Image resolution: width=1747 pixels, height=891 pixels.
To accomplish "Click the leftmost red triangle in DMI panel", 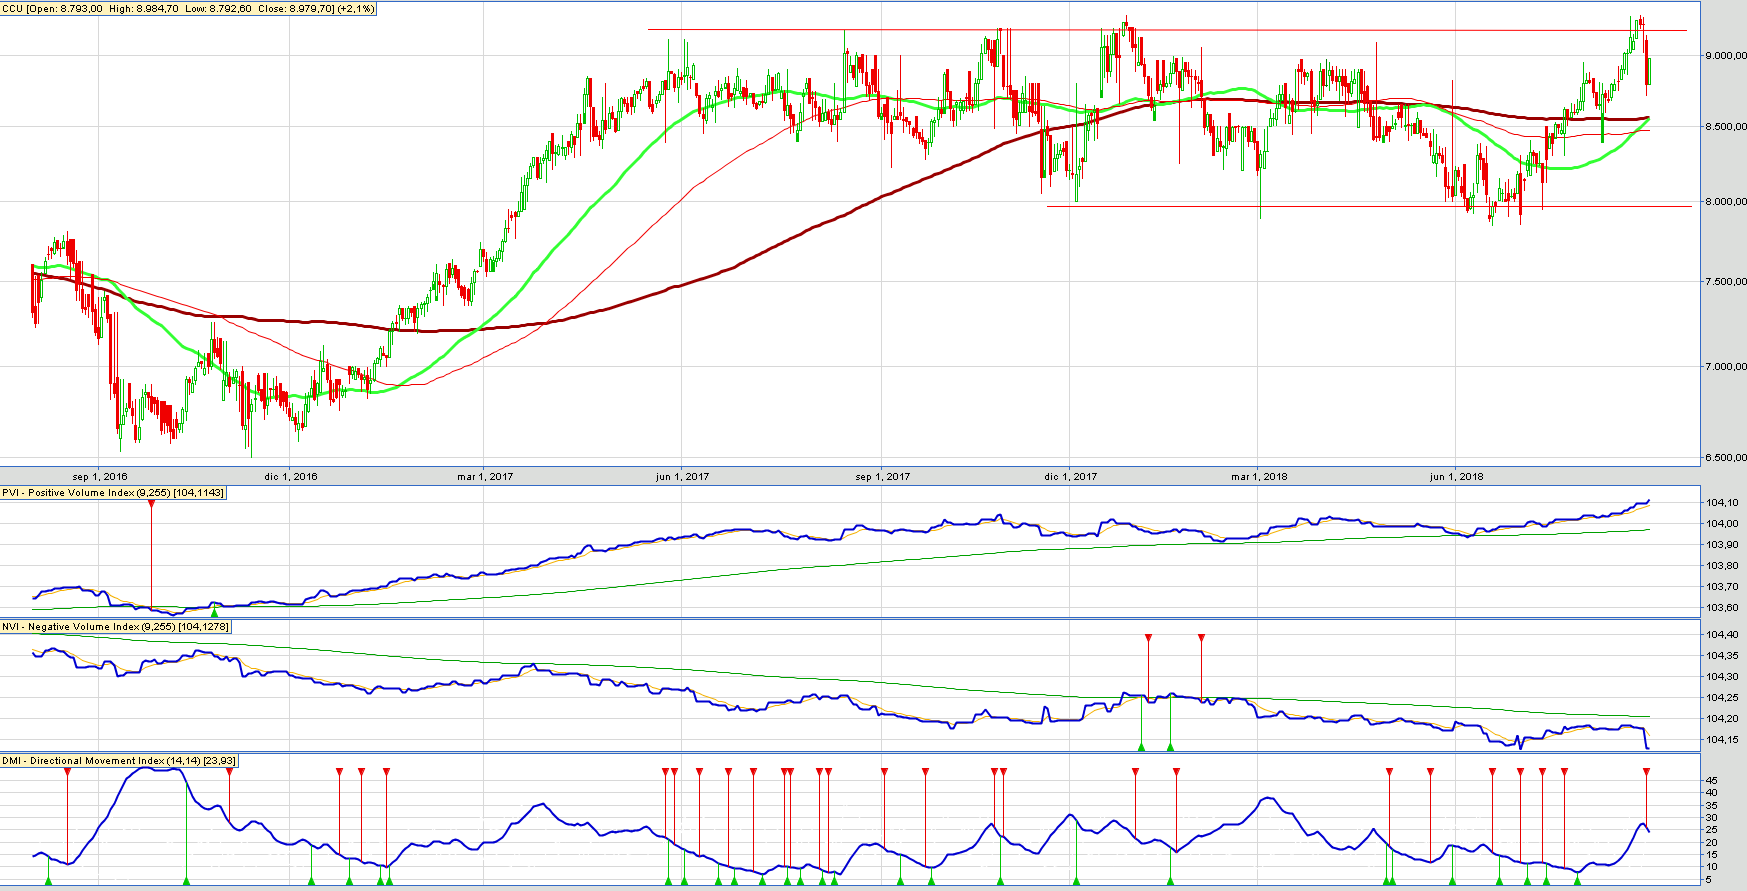I will [67, 772].
